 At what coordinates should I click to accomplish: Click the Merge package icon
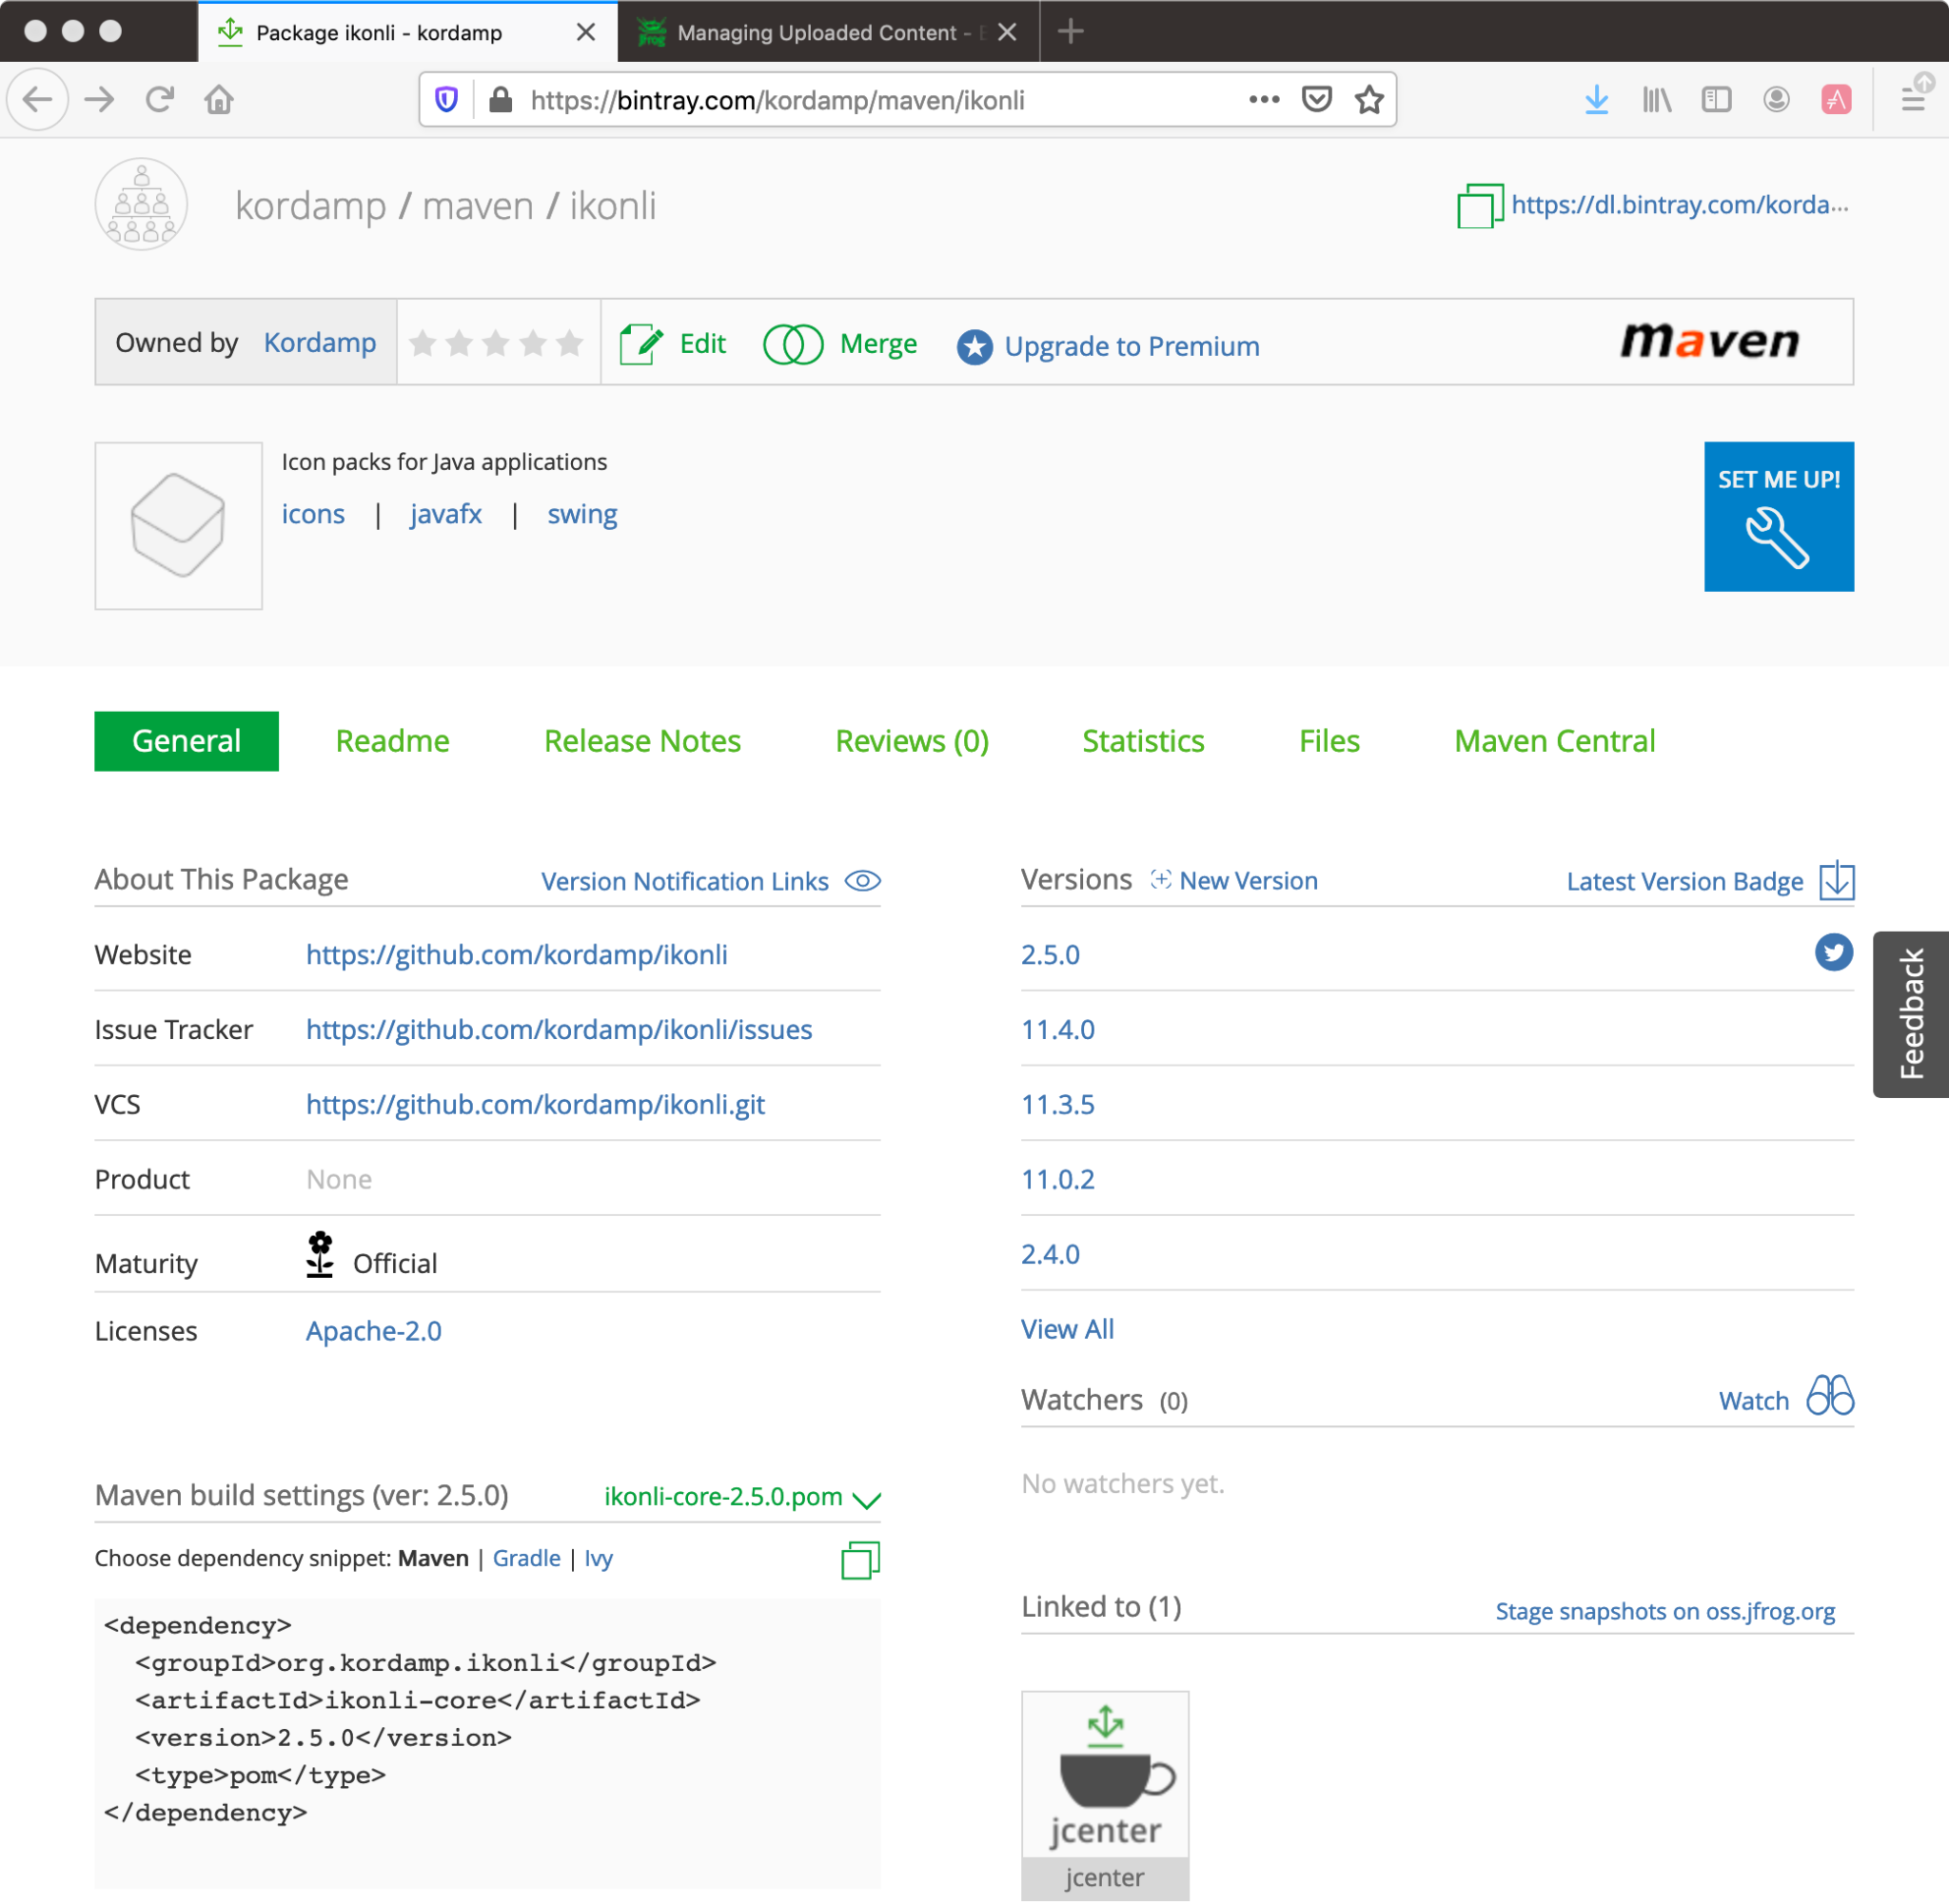click(793, 344)
